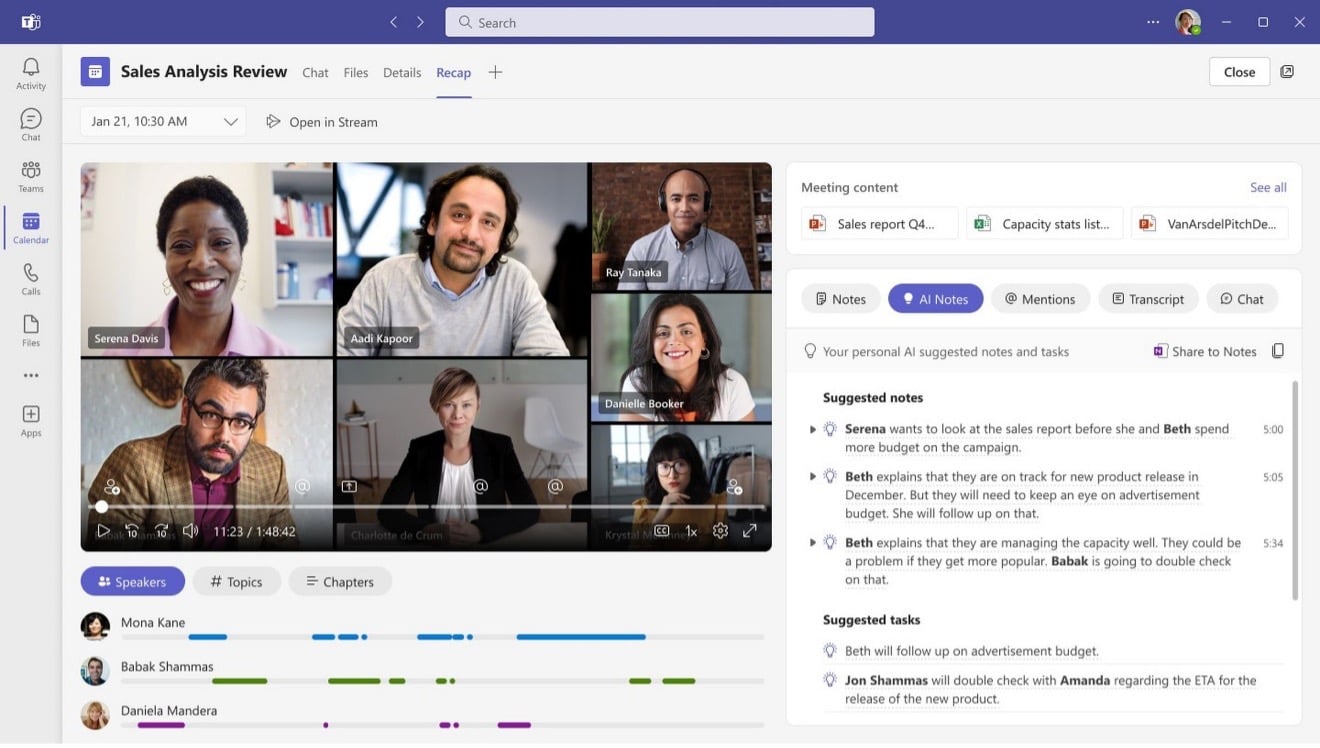Select the Speakers view pill
The height and width of the screenshot is (748, 1320).
(x=133, y=581)
